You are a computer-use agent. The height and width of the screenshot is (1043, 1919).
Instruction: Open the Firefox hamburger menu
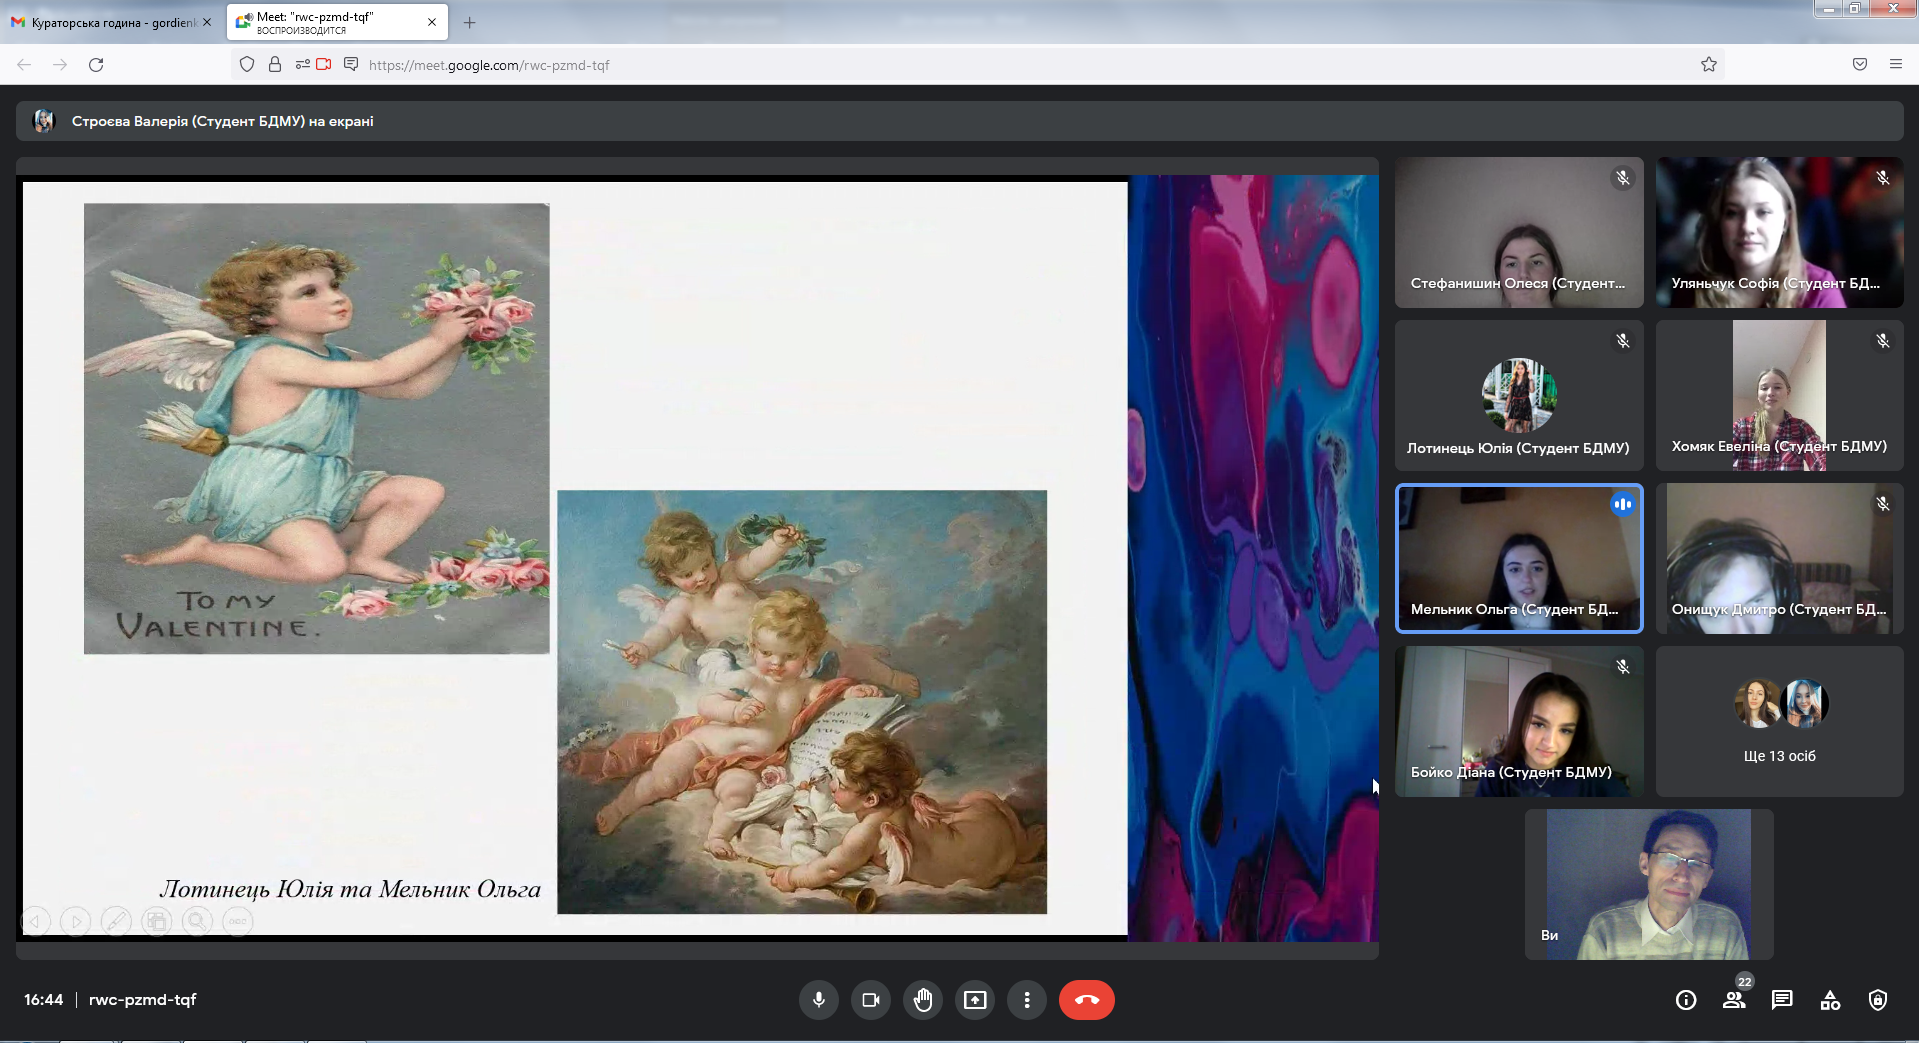(1896, 65)
